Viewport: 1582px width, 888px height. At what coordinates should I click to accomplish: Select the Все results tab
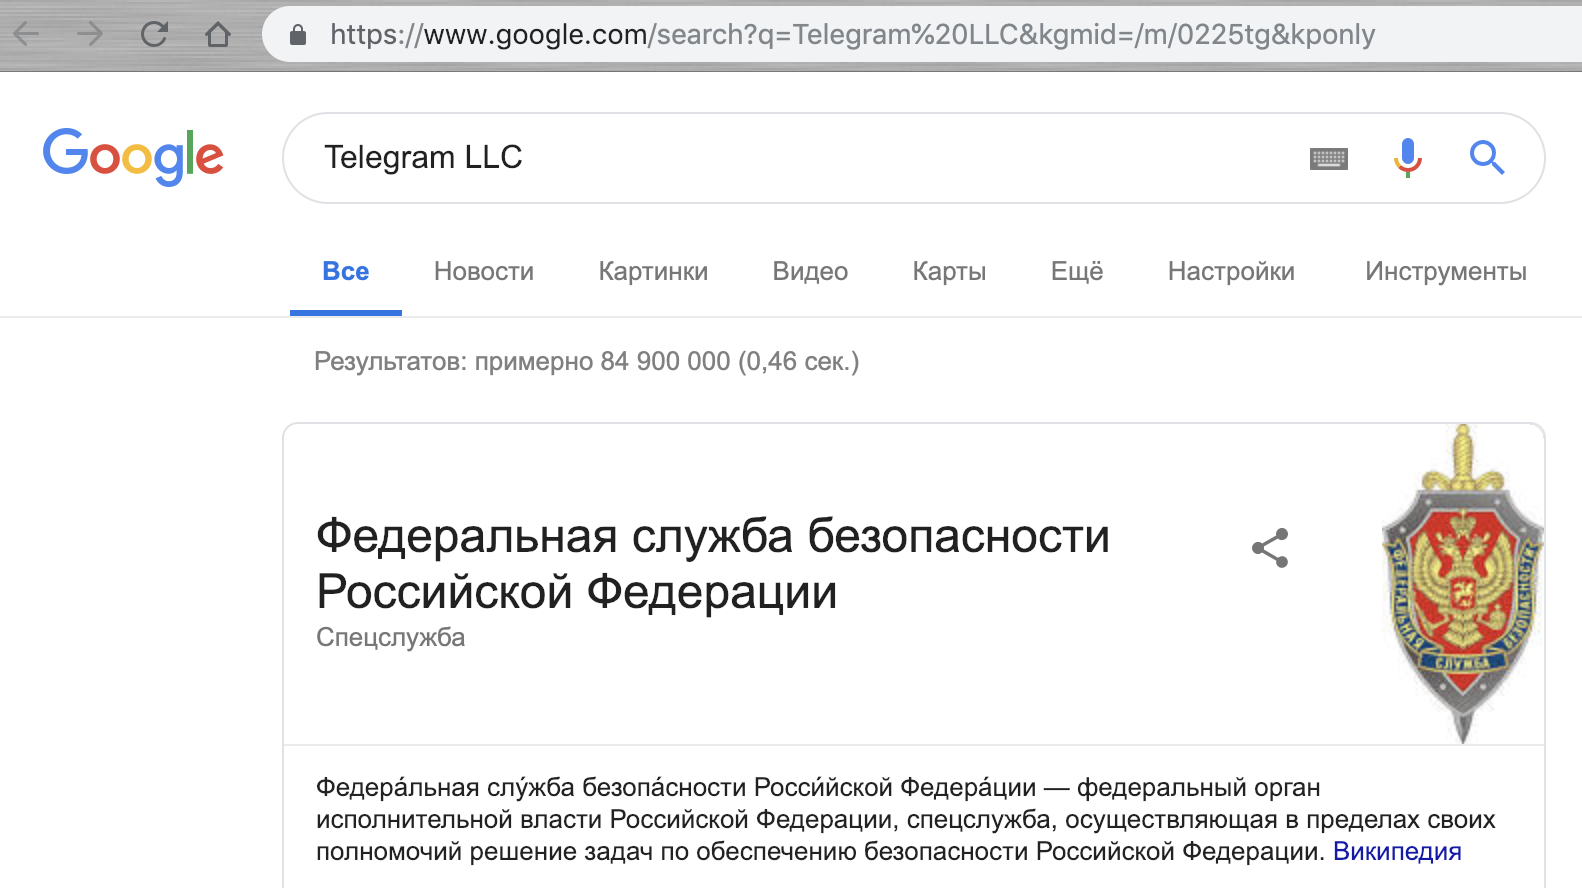pyautogui.click(x=346, y=272)
